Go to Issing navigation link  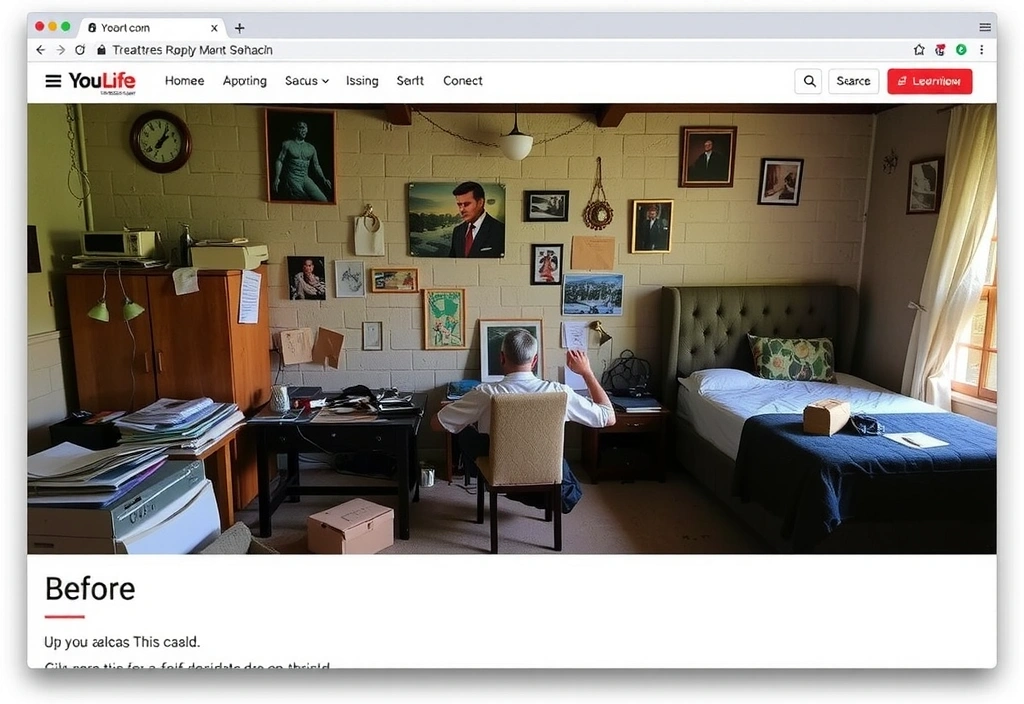[x=362, y=81]
